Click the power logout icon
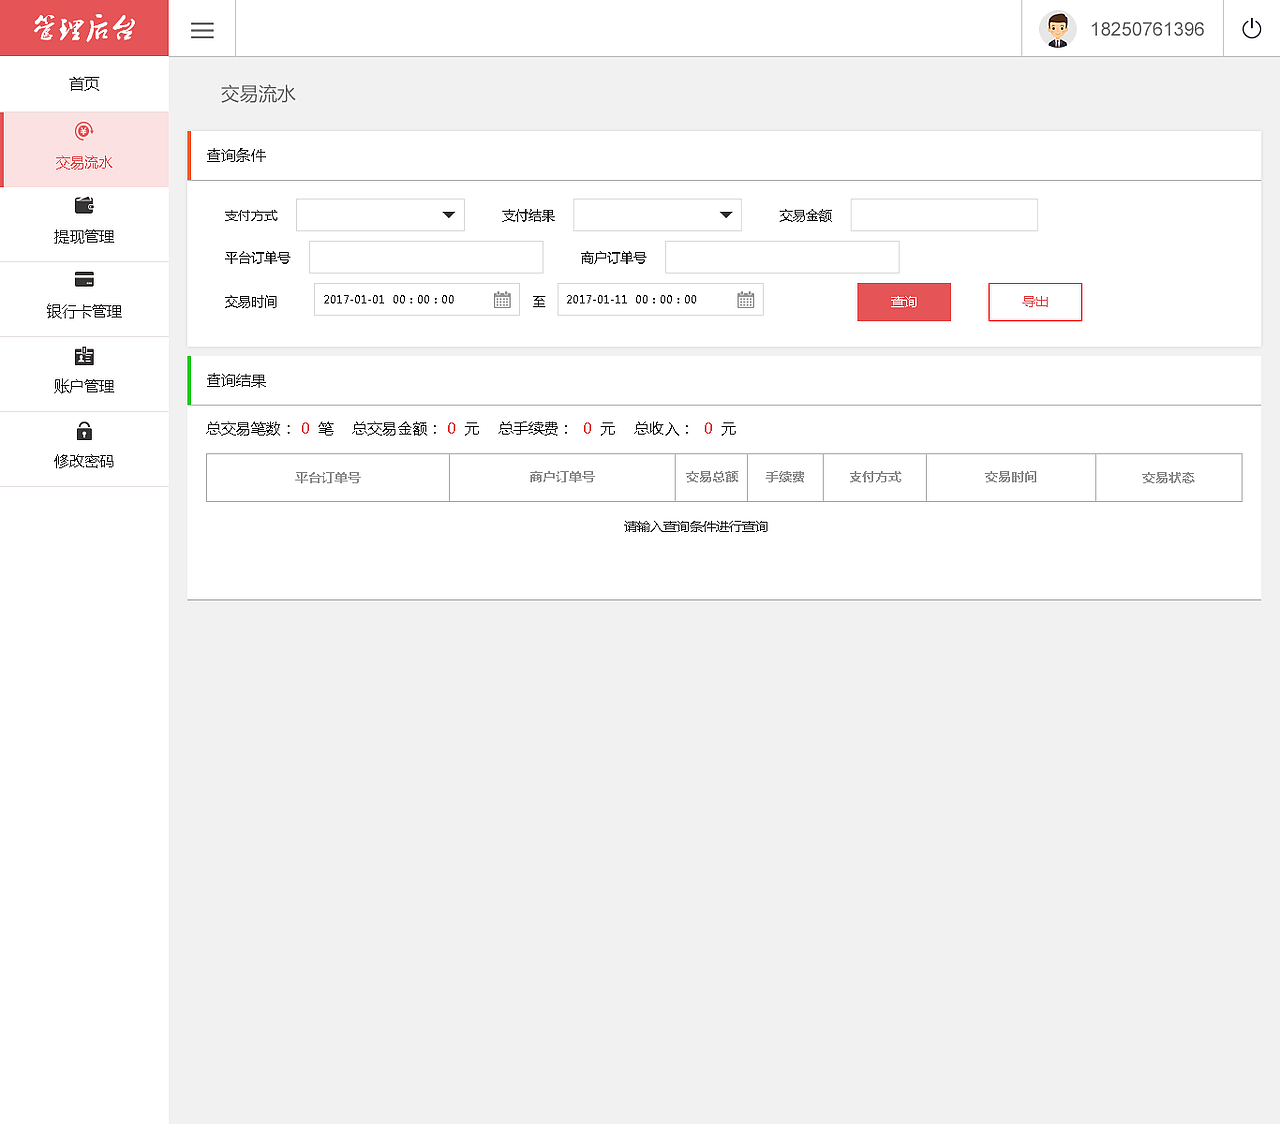Viewport: 1280px width, 1124px height. [1251, 29]
